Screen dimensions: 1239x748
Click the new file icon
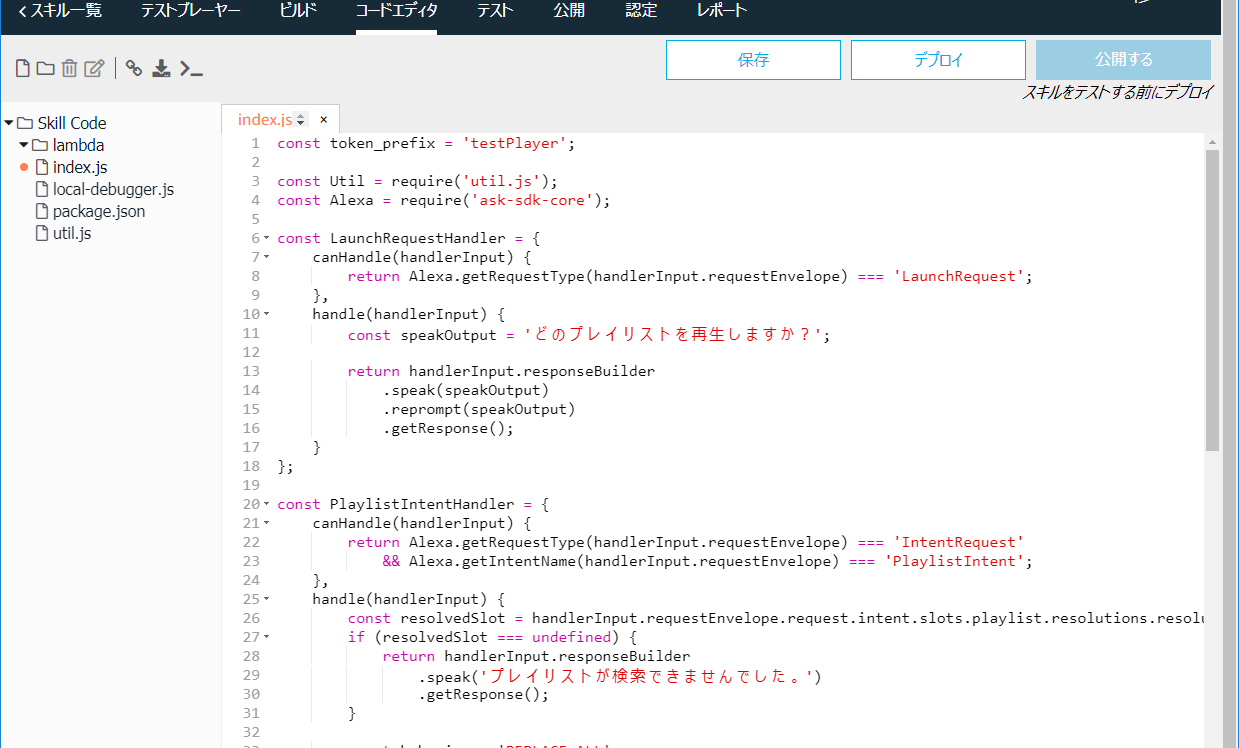click(22, 68)
